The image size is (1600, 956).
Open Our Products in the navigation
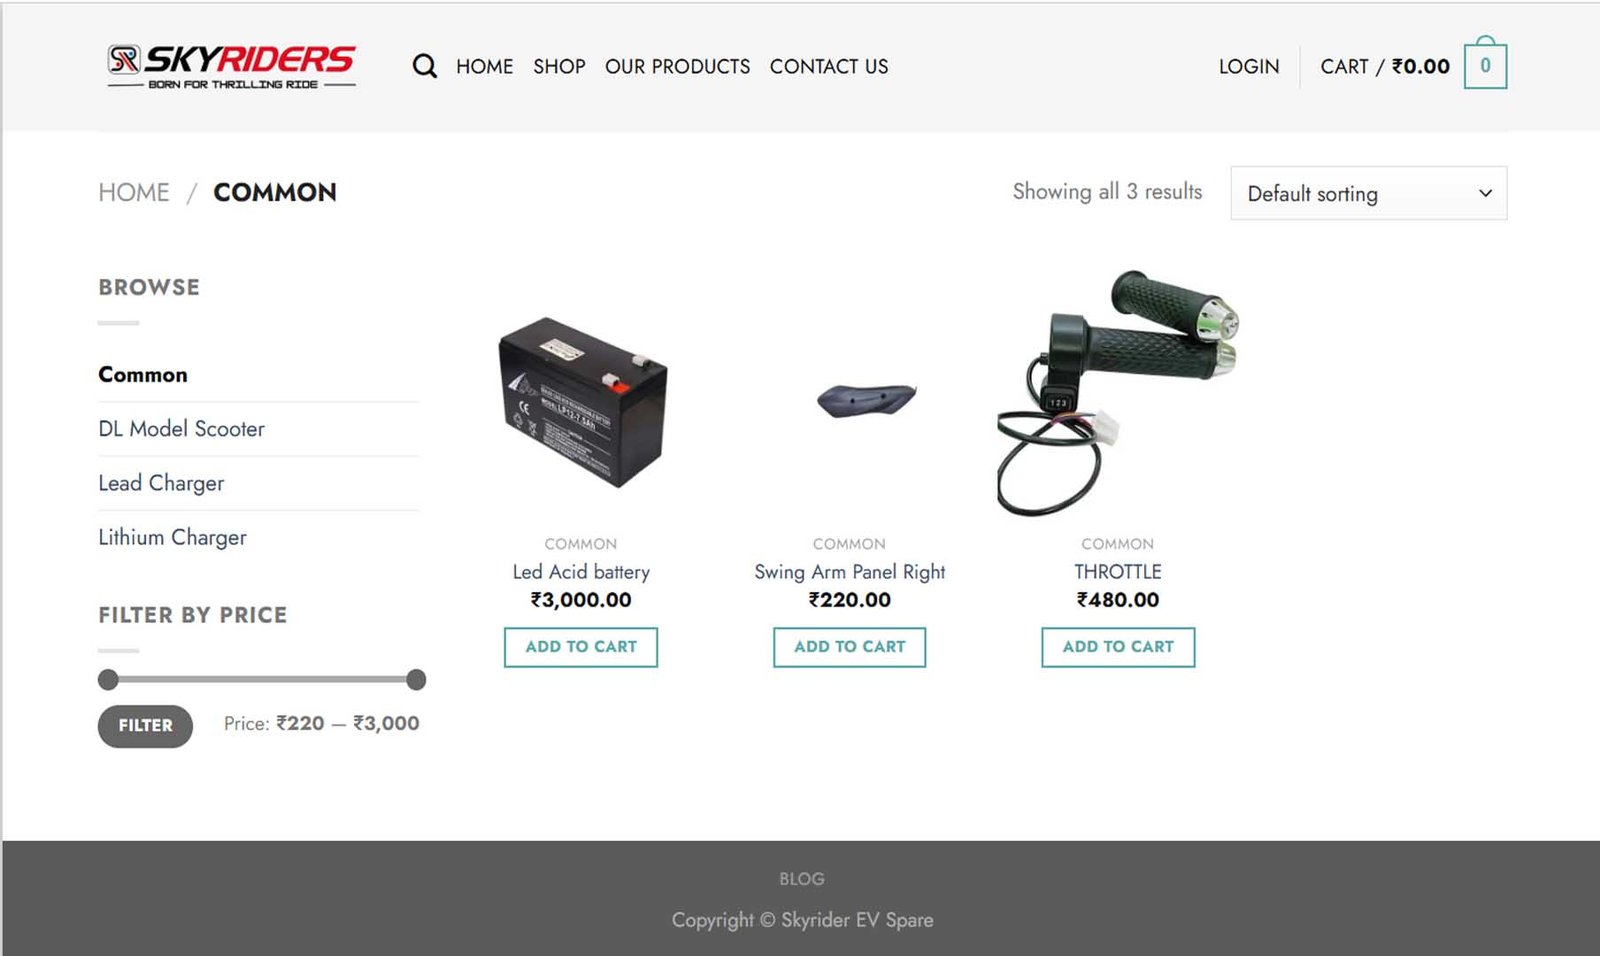pos(677,66)
